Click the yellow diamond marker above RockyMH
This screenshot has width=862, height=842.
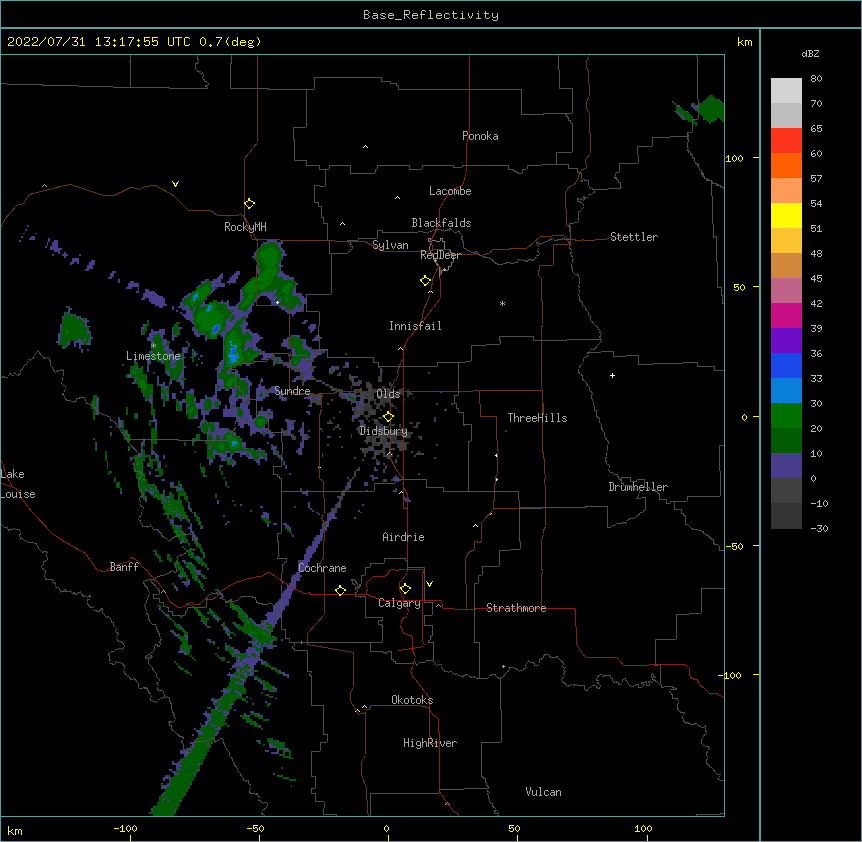pos(249,204)
